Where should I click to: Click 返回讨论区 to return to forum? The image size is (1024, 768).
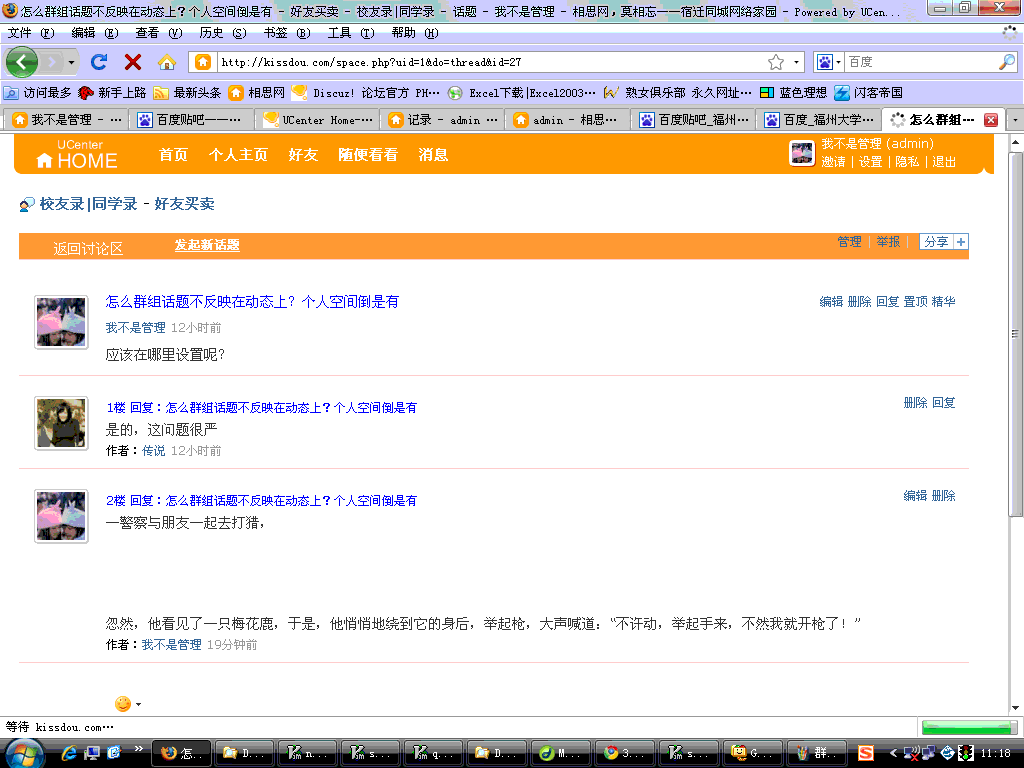(88, 248)
